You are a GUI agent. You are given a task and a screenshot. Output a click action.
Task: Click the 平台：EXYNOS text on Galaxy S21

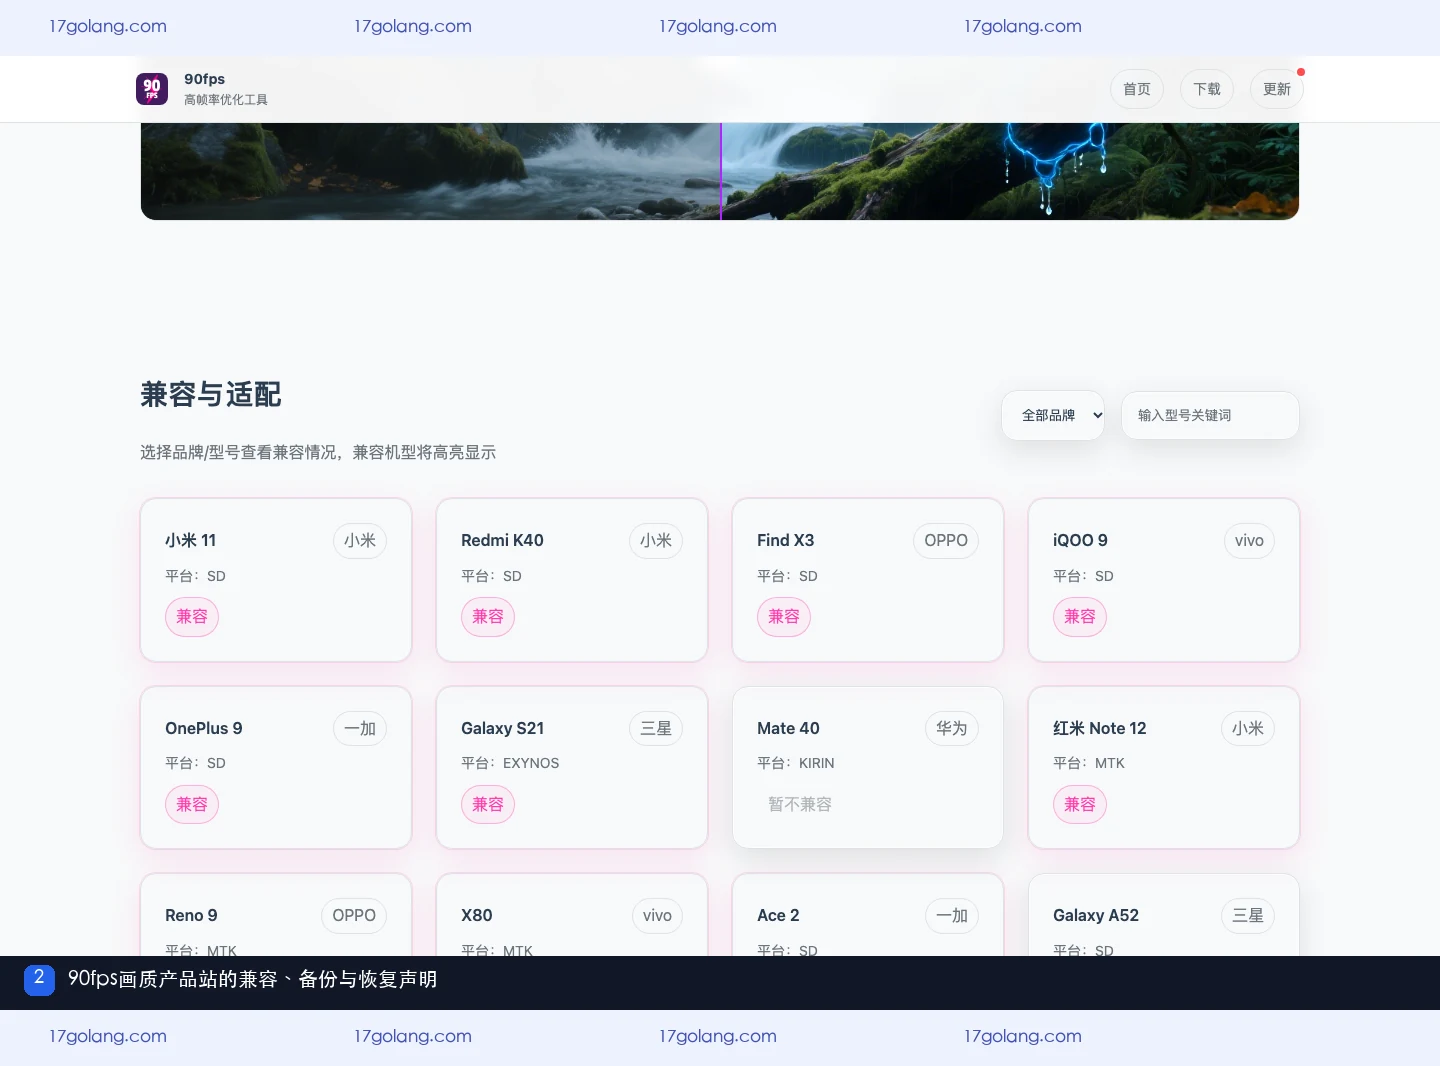510,763
